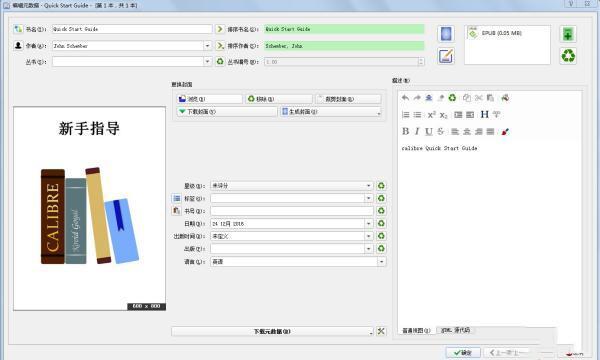Clear the identifiers with its recycle icon
The height and width of the screenshot is (360, 600).
tap(381, 211)
